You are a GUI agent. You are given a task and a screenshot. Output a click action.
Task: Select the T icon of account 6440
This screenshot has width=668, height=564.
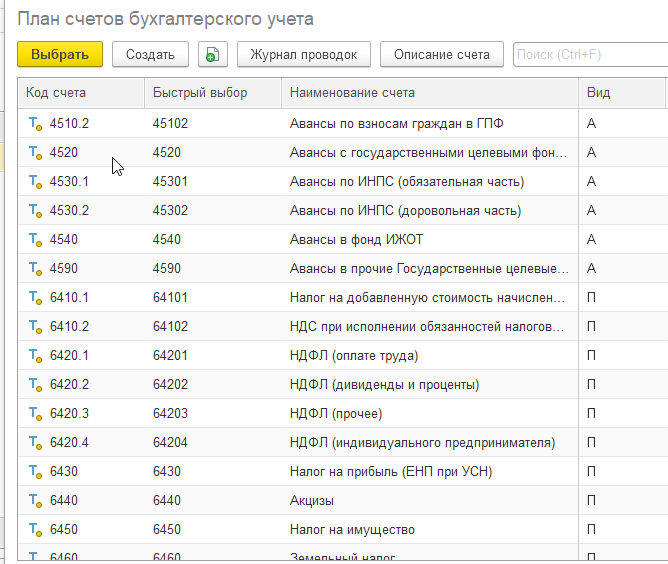pos(35,501)
